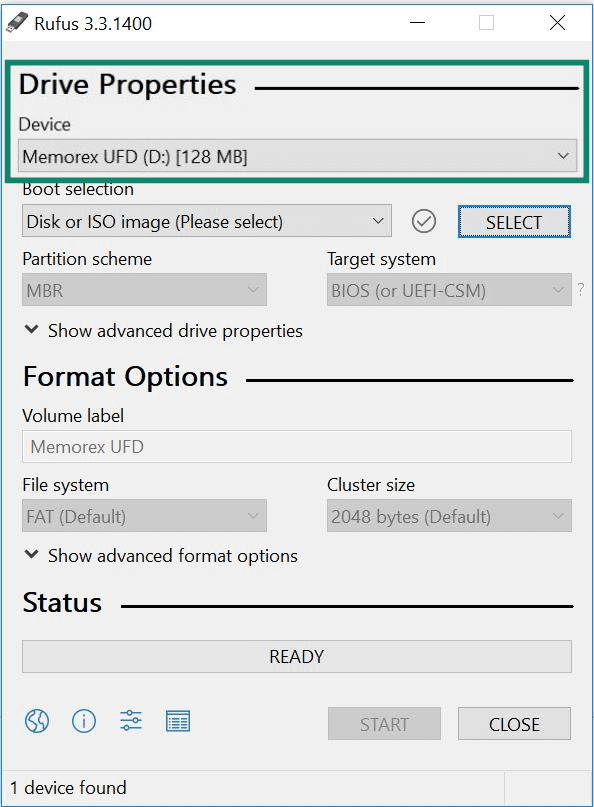Open the File system dropdown
Image resolution: width=594 pixels, height=807 pixels.
(144, 515)
